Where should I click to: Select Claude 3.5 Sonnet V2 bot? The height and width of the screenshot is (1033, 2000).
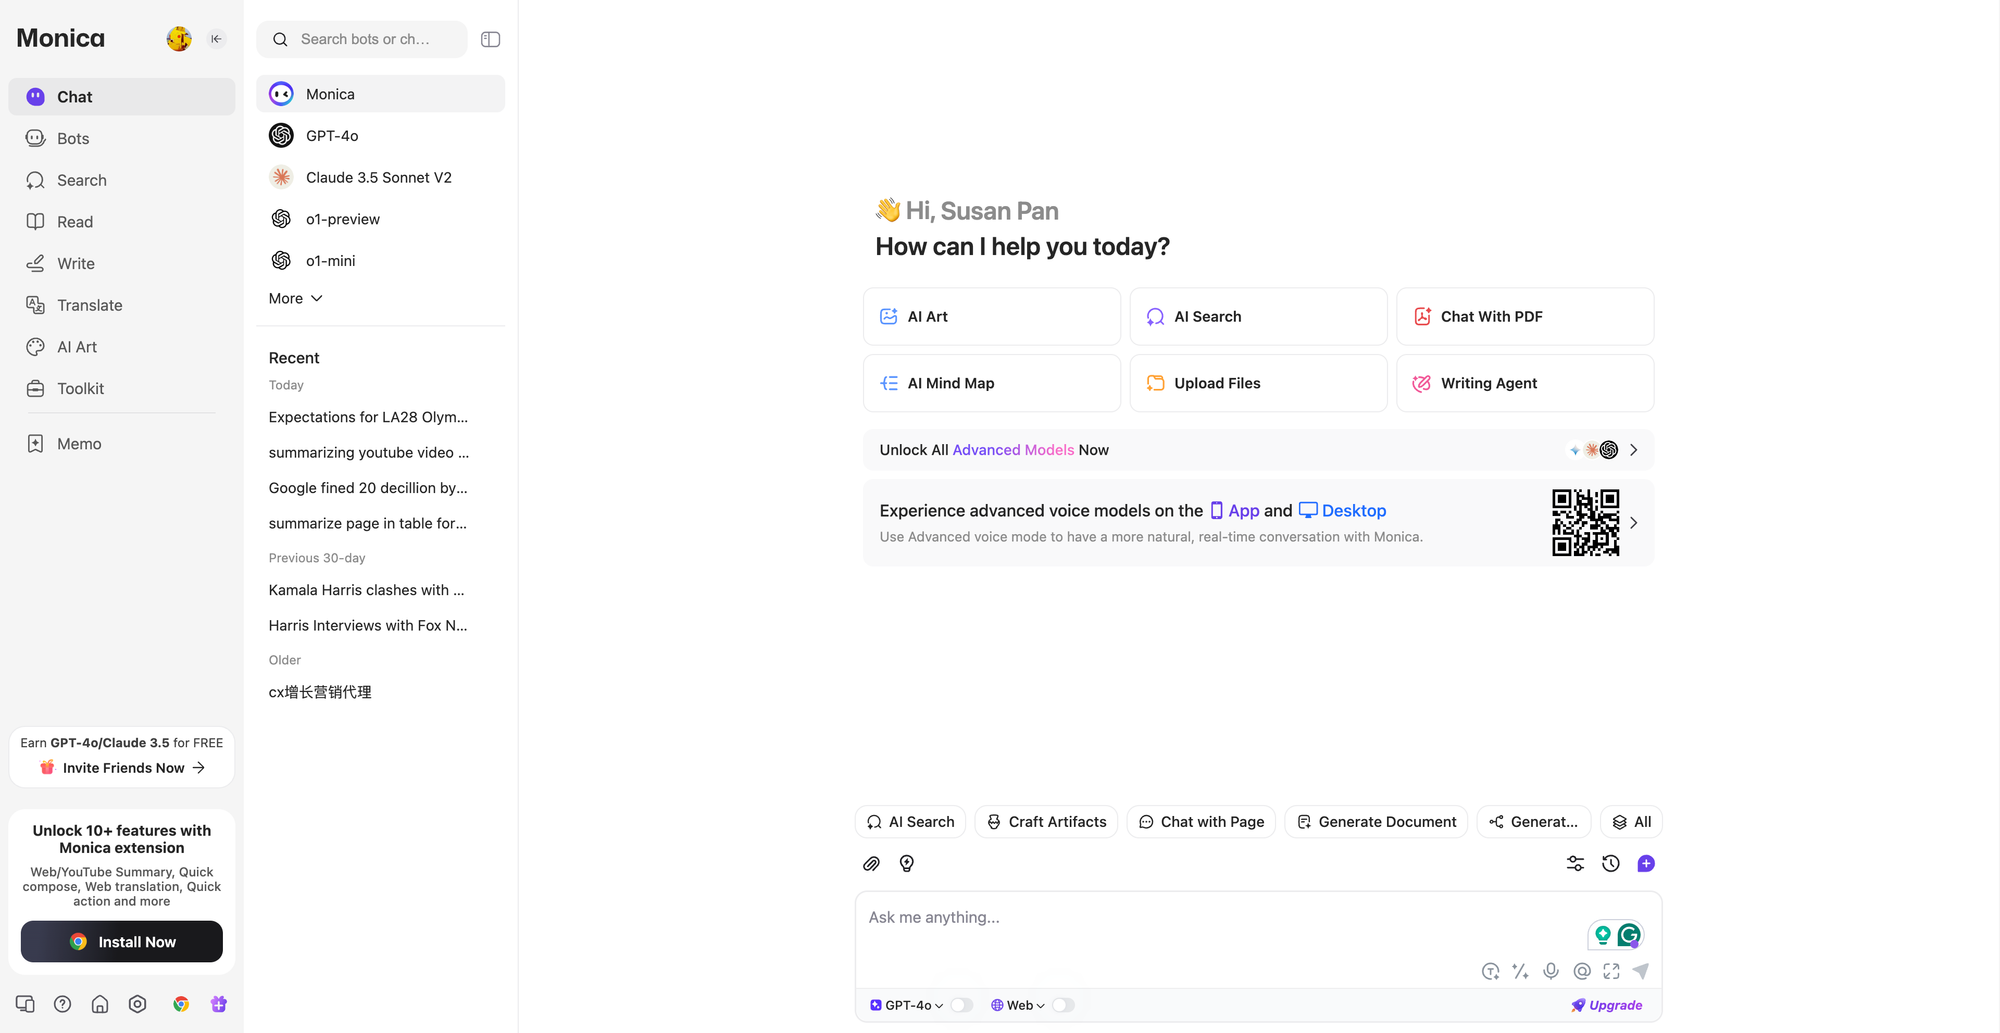tap(378, 177)
